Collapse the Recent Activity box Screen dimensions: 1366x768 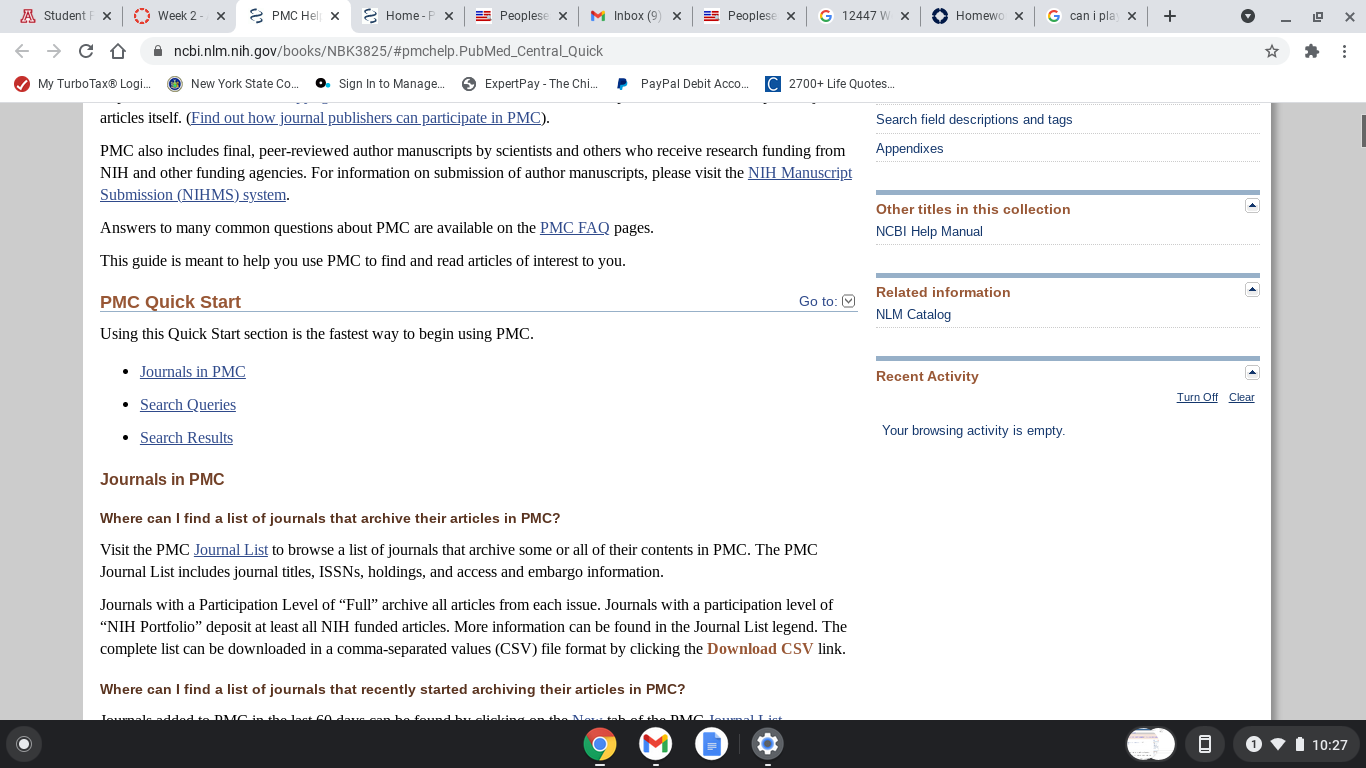pos(1252,373)
